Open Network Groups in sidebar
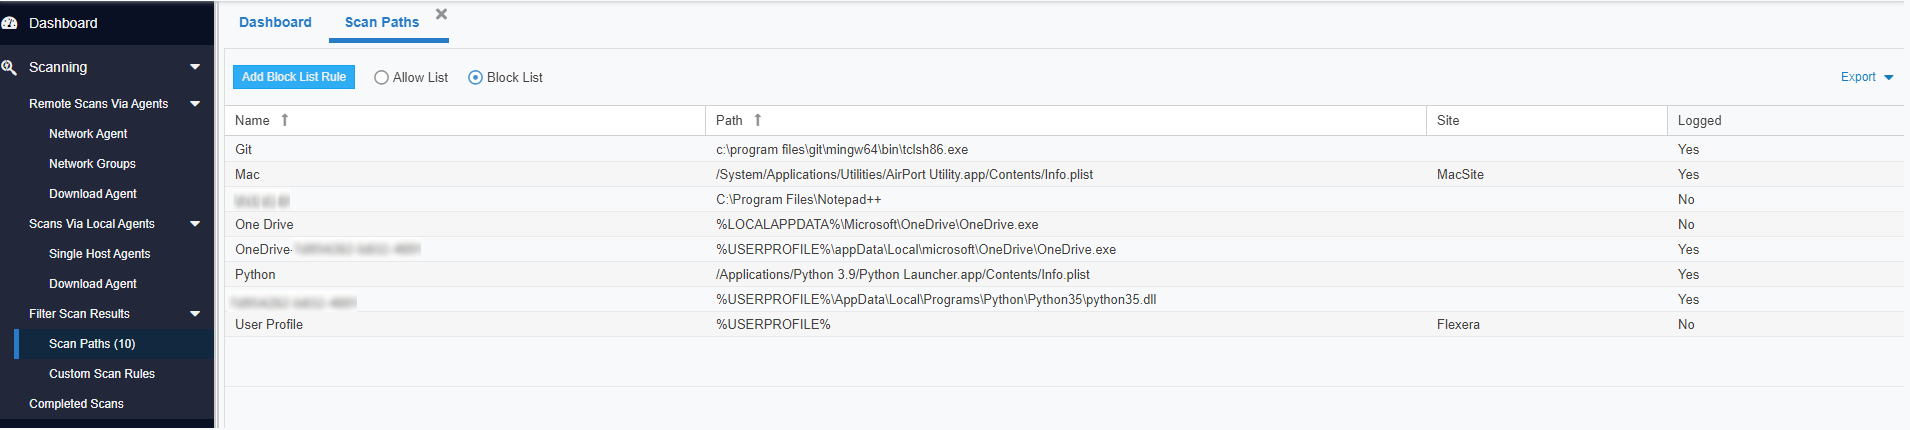This screenshot has width=1910, height=430. click(92, 164)
